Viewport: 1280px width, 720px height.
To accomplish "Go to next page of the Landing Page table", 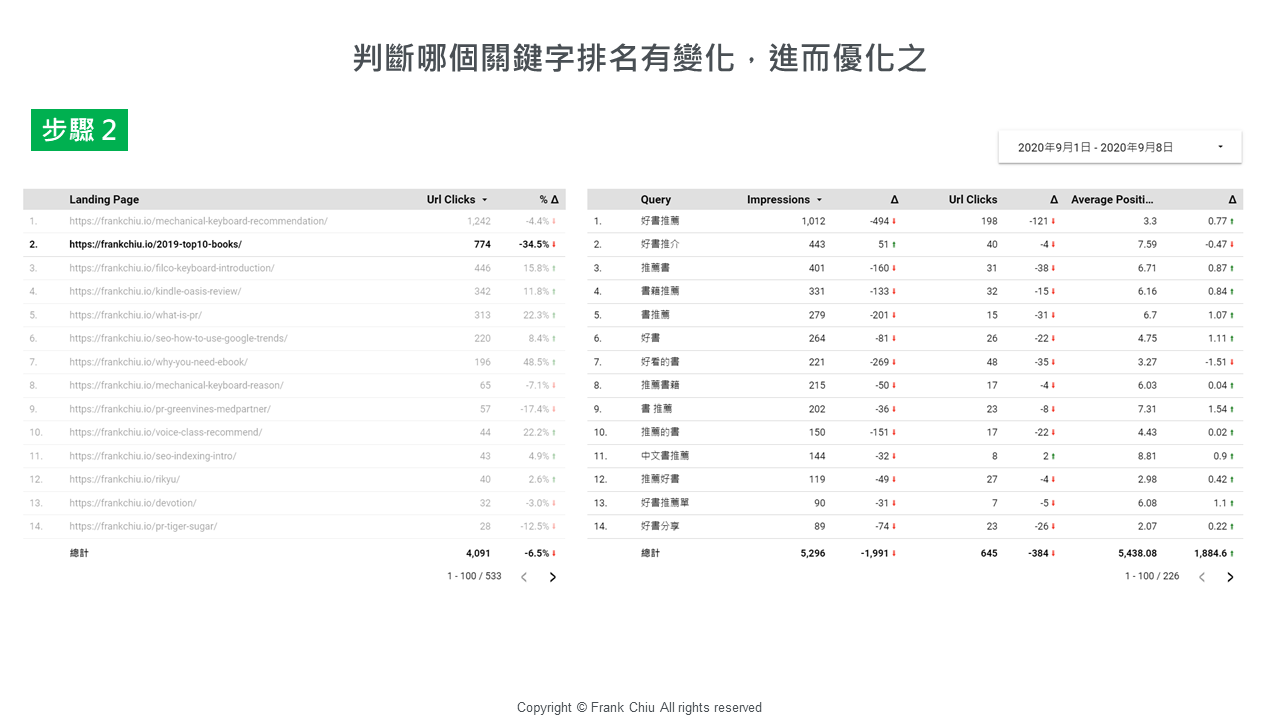I will tap(552, 576).
